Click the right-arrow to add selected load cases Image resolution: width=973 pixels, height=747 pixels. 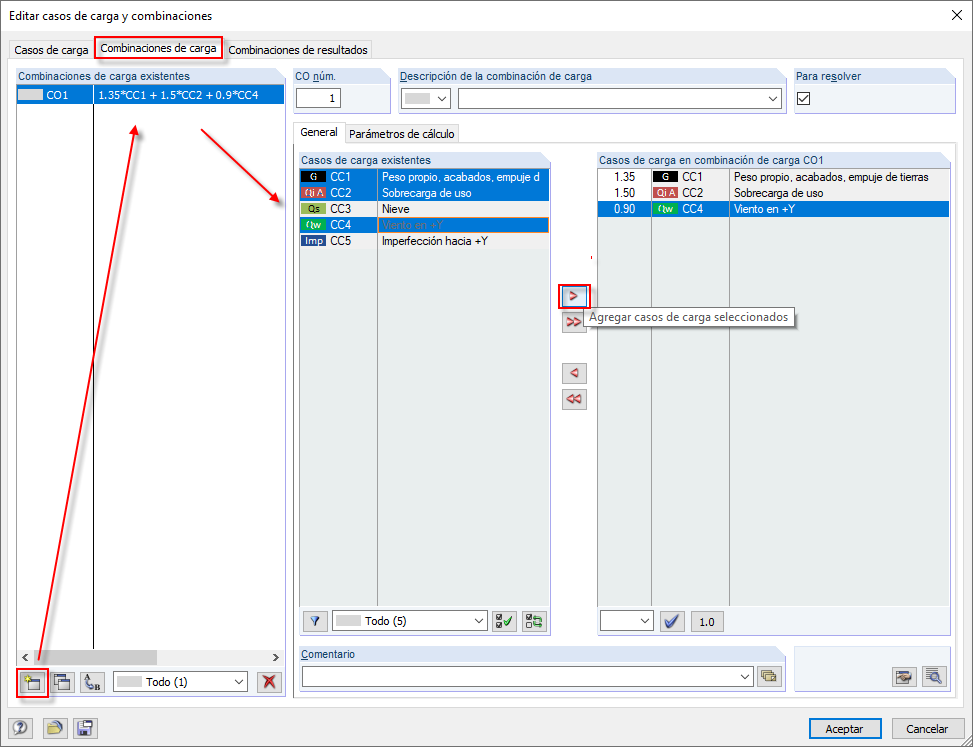click(573, 296)
